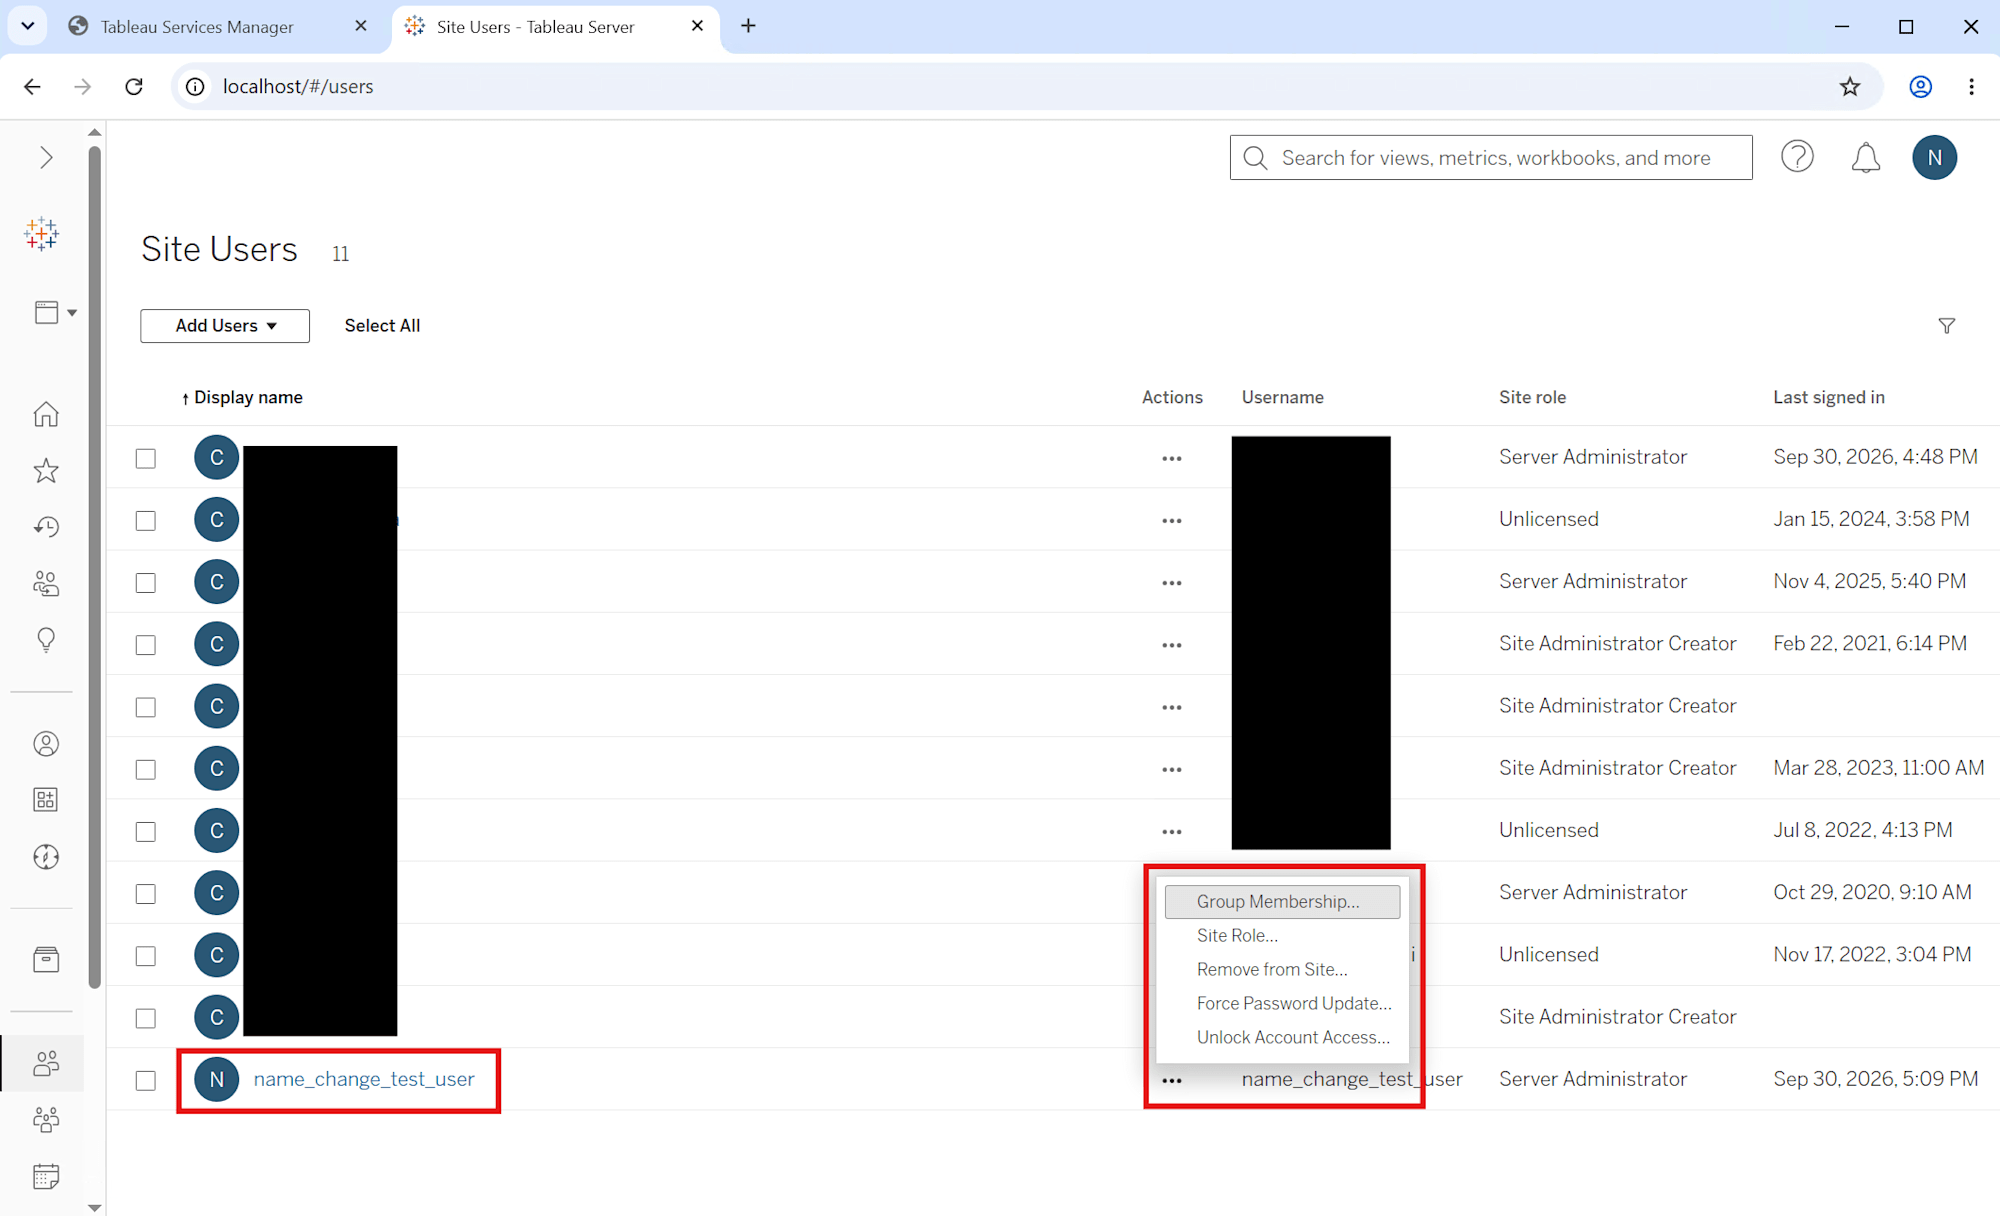Choose Group Membership from the actions menu
Screen dimensions: 2000x1216
coord(1282,902)
